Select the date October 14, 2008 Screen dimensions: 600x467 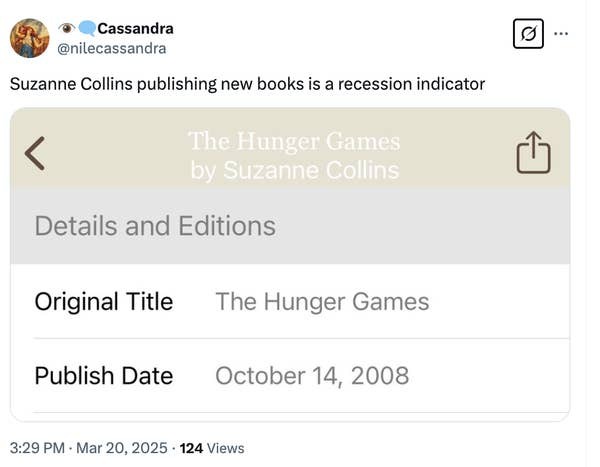pos(312,376)
